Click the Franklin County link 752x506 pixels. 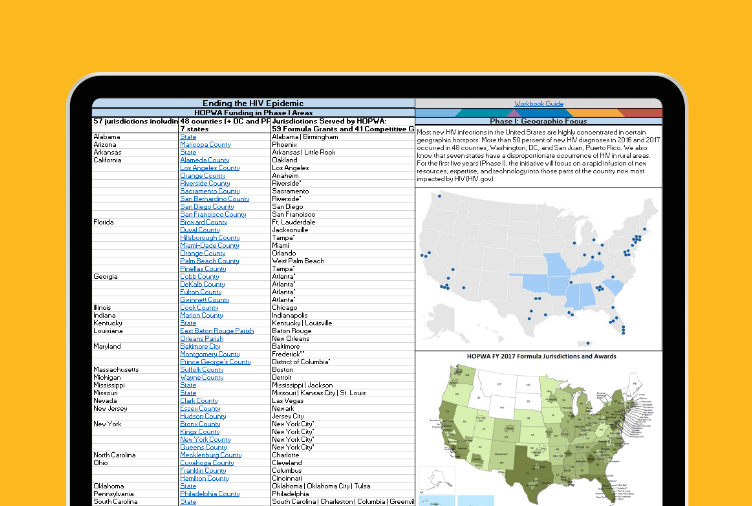(x=203, y=471)
